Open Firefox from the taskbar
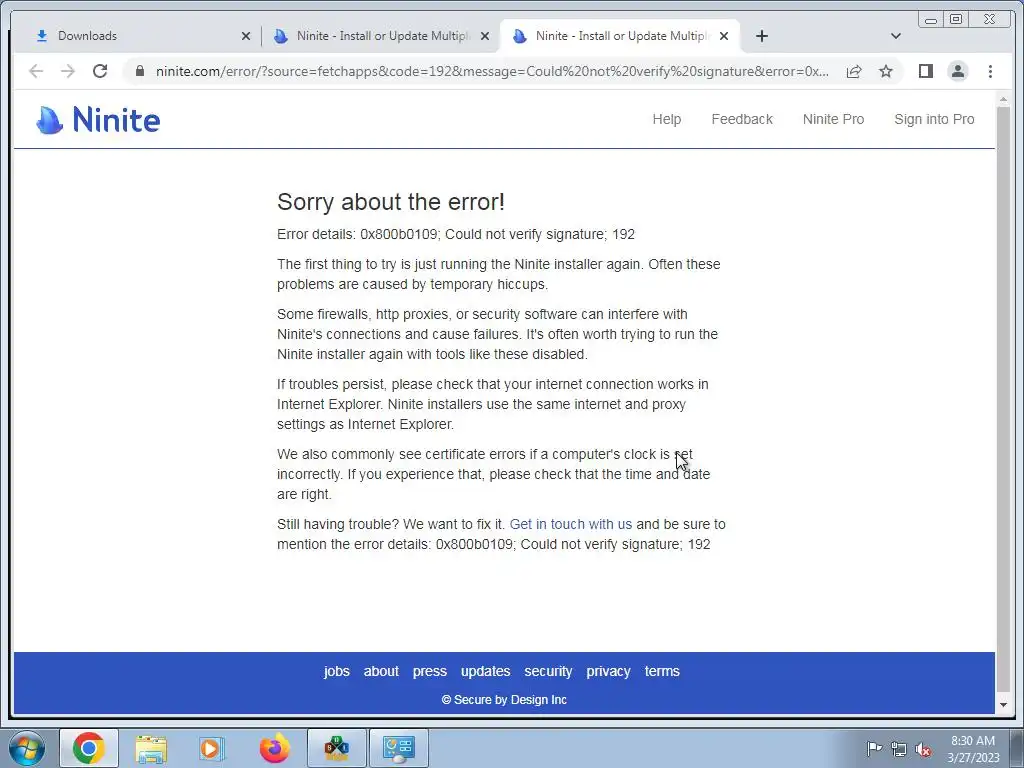 [274, 748]
